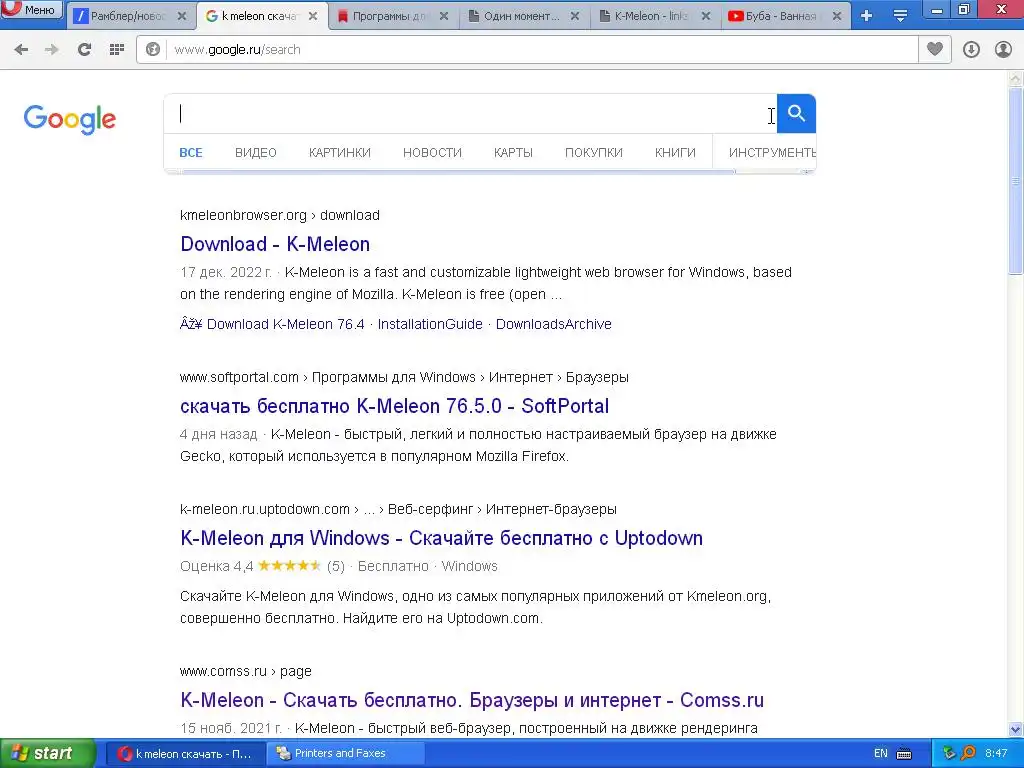Select the КАРТИНКИ search filter

pyautogui.click(x=340, y=153)
